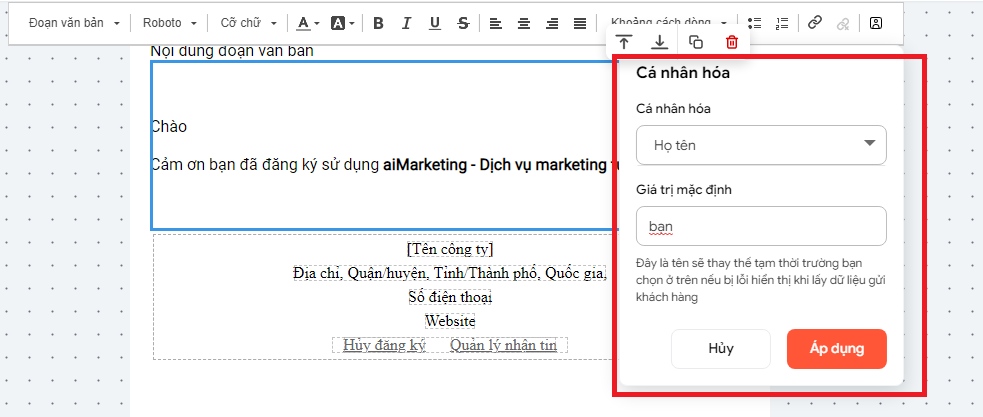Insert a bulleted list
Screen dimensions: 983x417
click(x=754, y=23)
